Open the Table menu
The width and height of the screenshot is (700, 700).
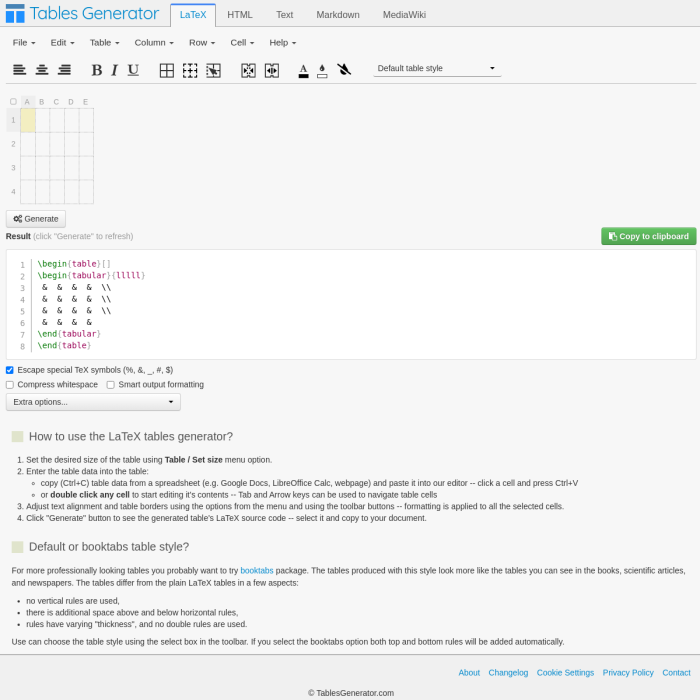coord(104,43)
